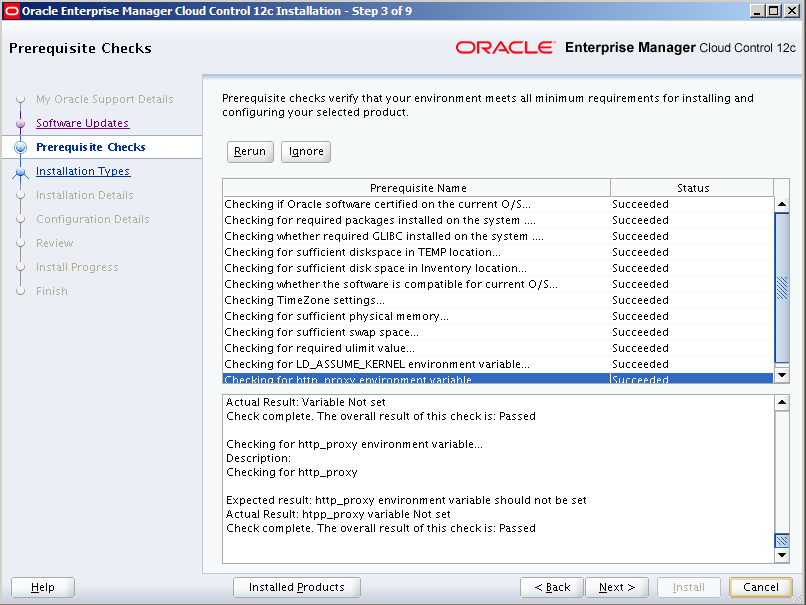Select highlighted 'http_proxy environment variable' row
The width and height of the screenshot is (806, 605).
498,378
